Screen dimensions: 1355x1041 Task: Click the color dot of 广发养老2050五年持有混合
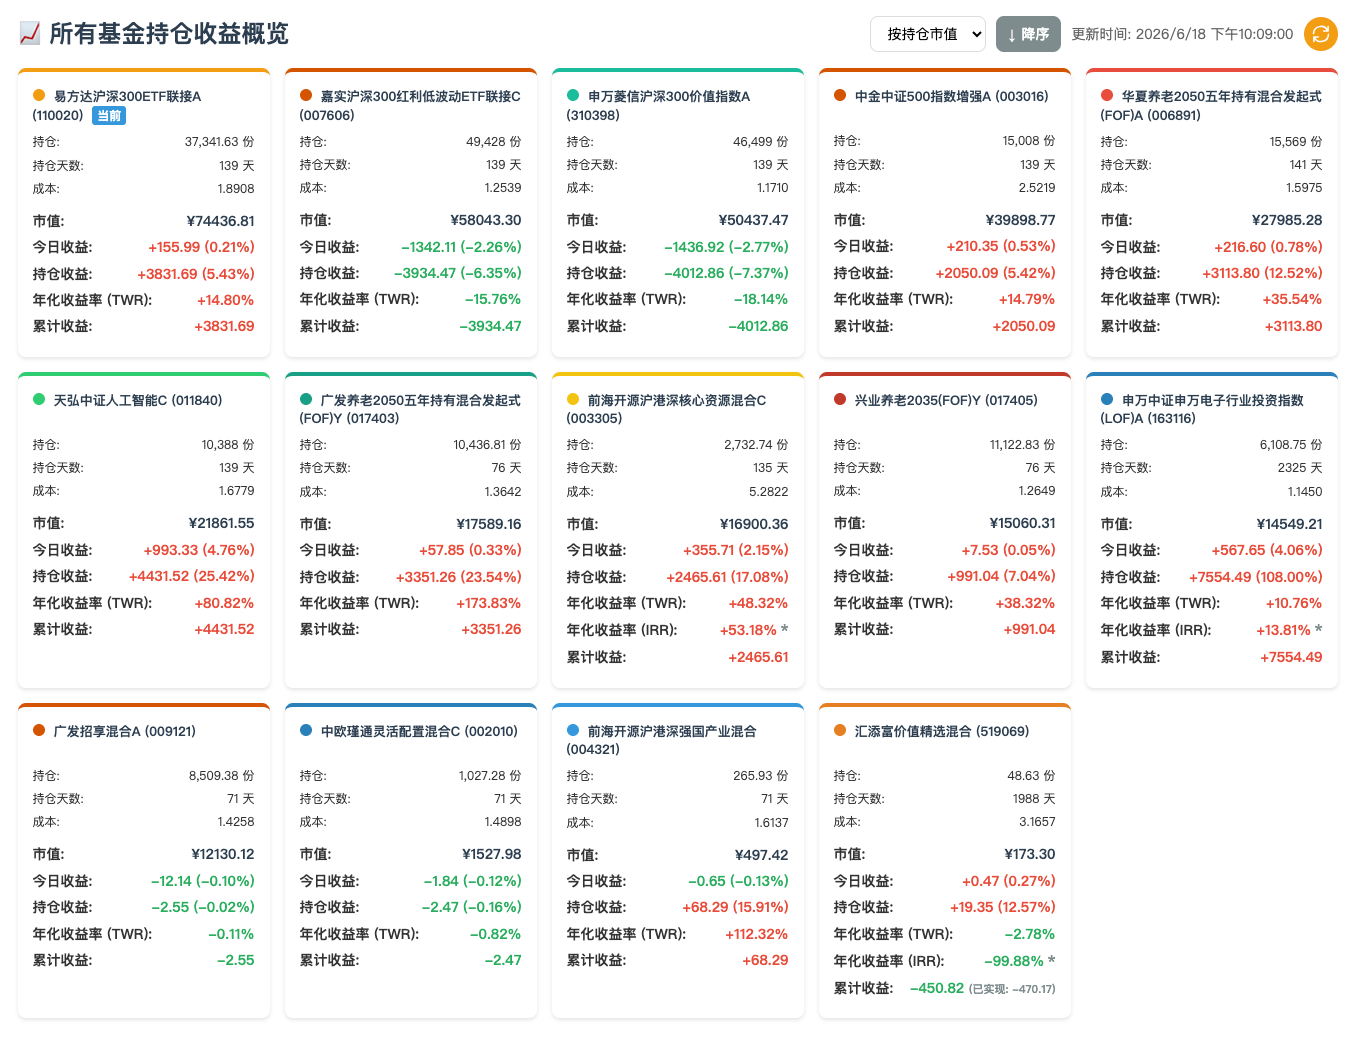[306, 399]
